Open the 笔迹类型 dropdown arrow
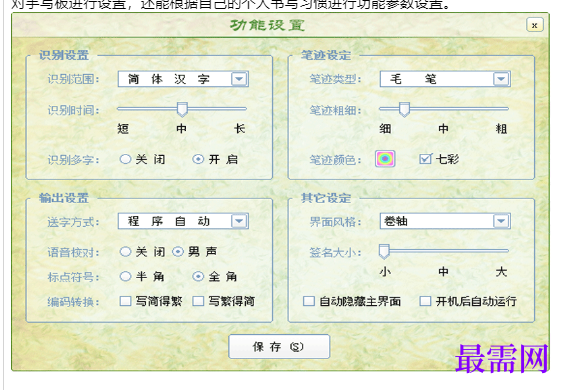The height and width of the screenshot is (390, 567). 501,79
